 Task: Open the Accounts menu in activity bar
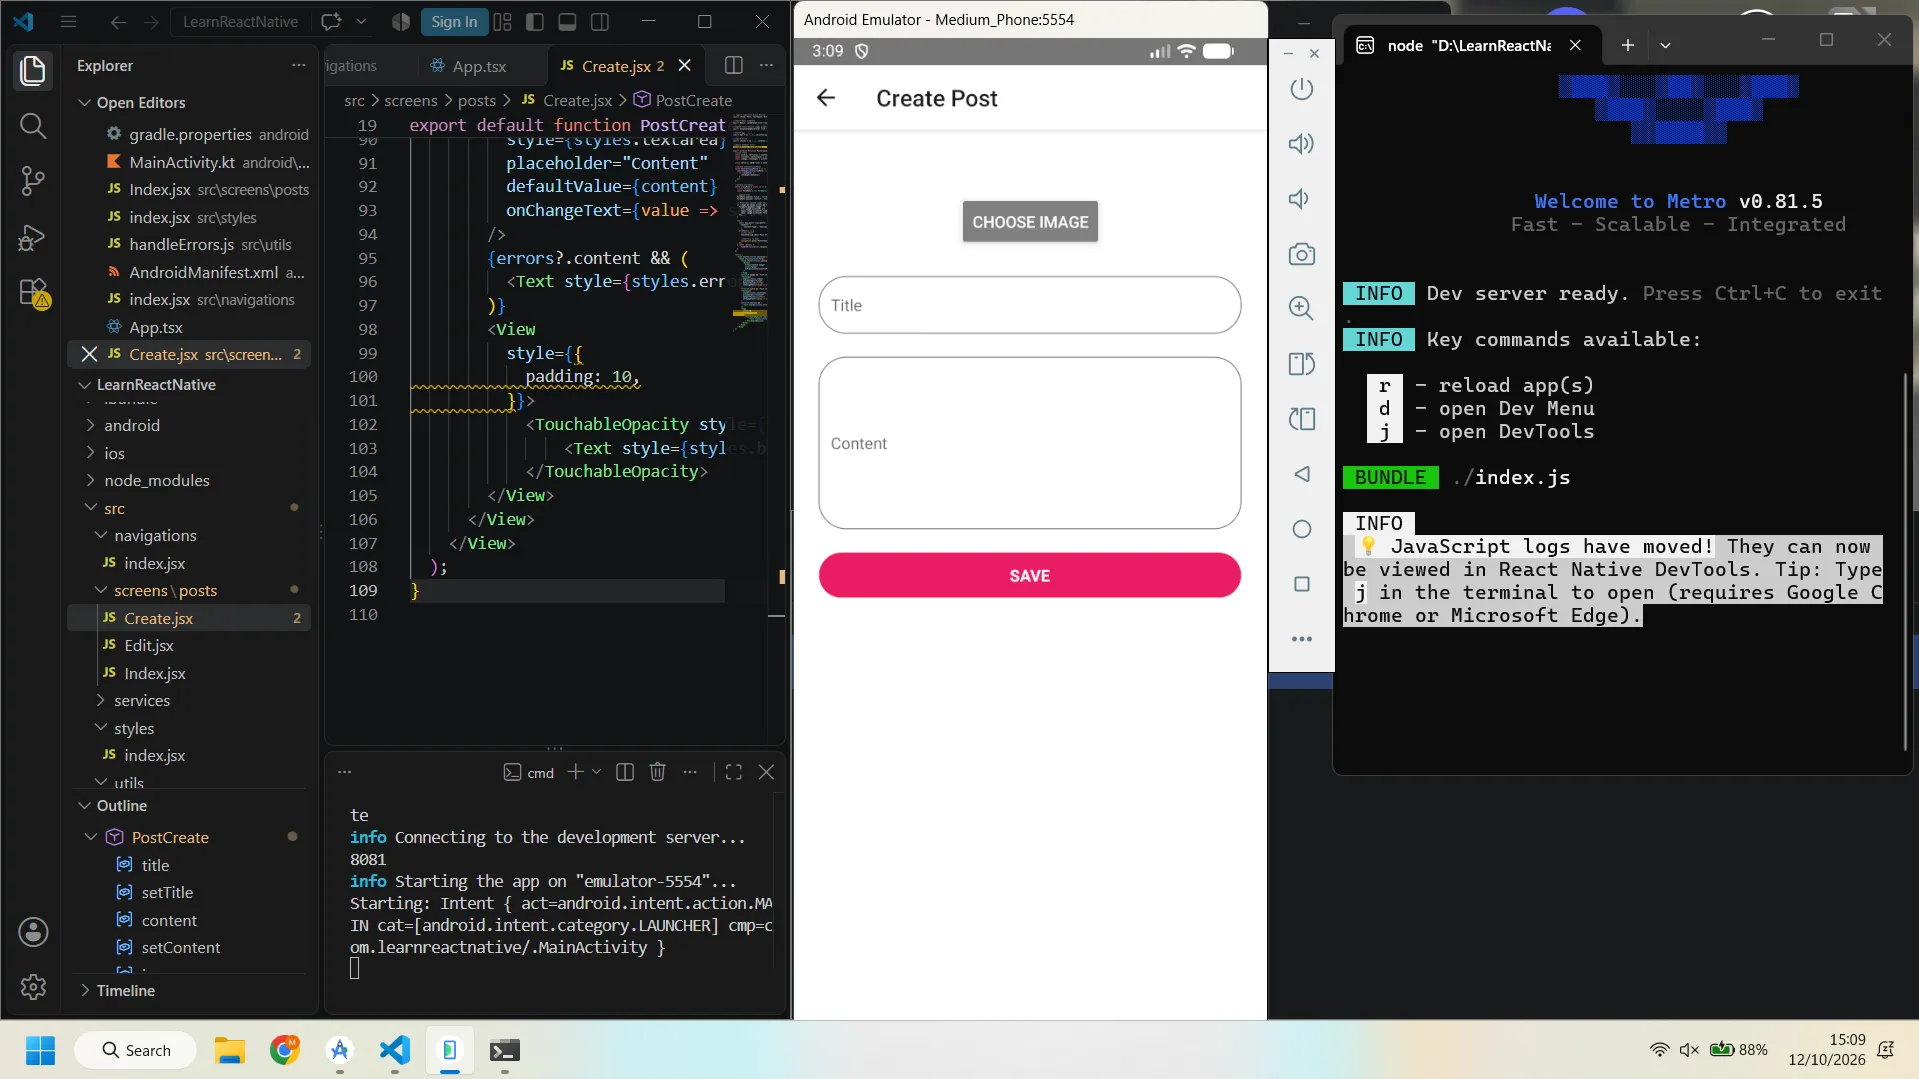pyautogui.click(x=33, y=932)
